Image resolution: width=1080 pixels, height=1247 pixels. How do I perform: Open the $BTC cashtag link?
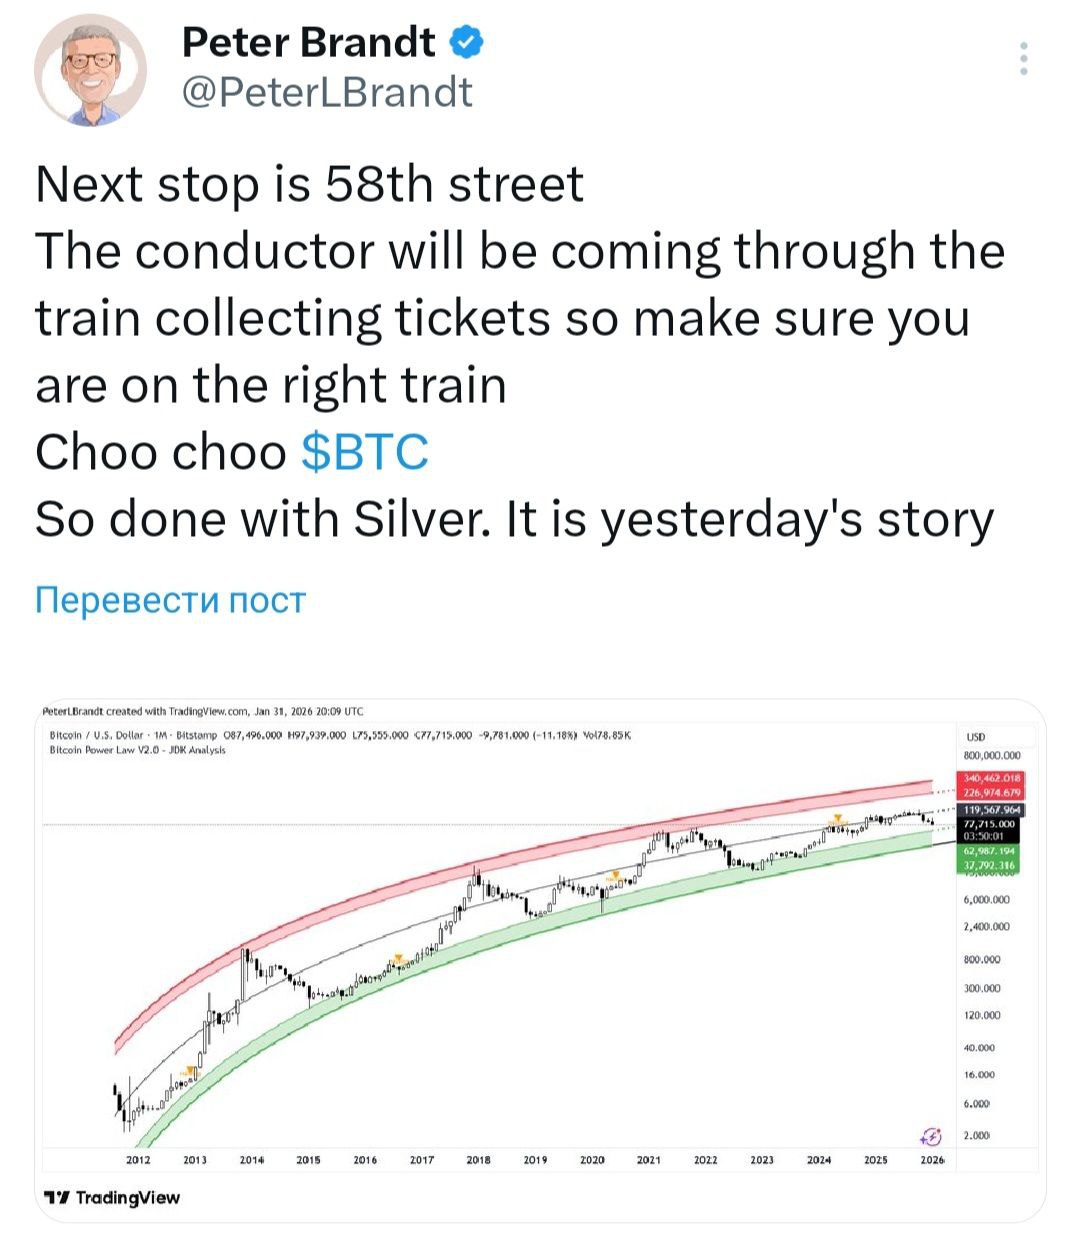coord(366,450)
